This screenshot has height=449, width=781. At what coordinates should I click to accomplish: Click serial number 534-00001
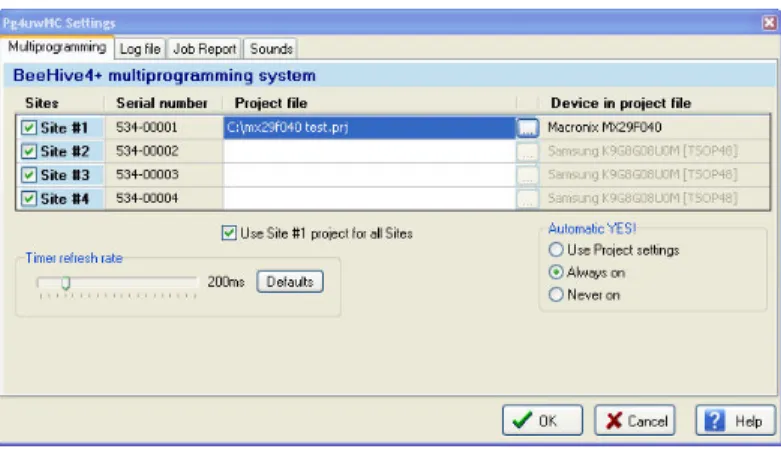[147, 127]
